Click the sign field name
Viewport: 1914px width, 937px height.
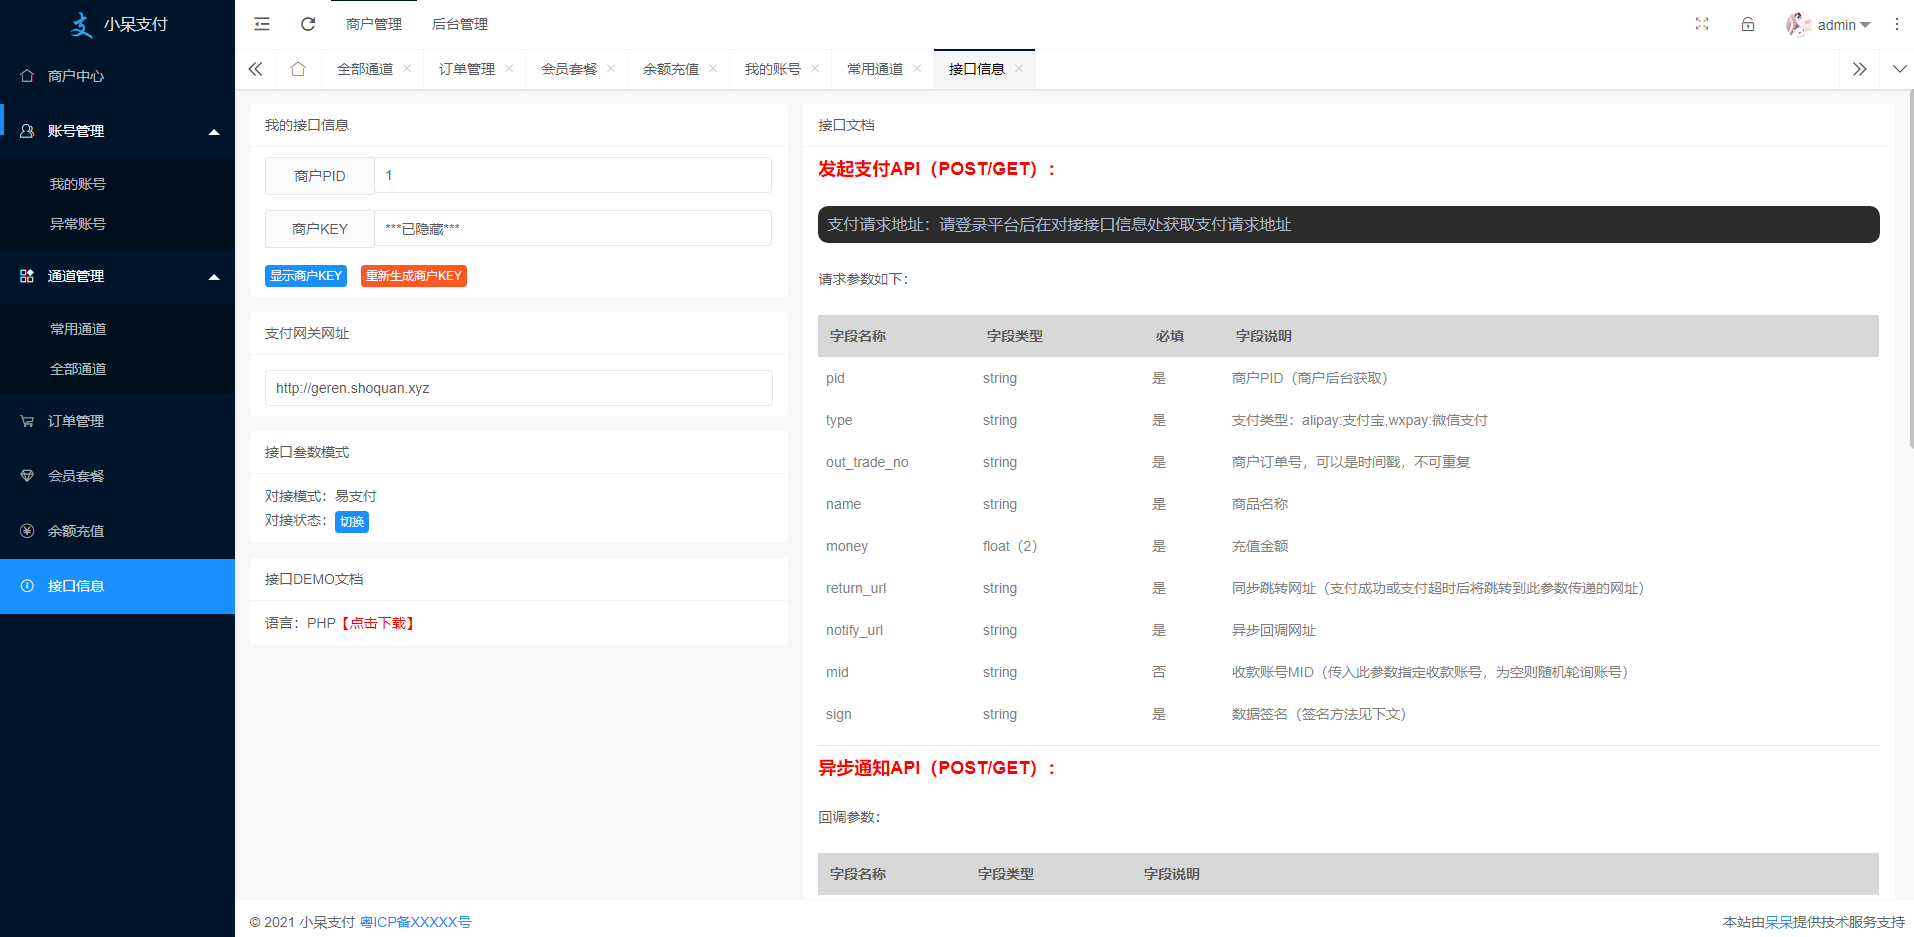(x=839, y=714)
